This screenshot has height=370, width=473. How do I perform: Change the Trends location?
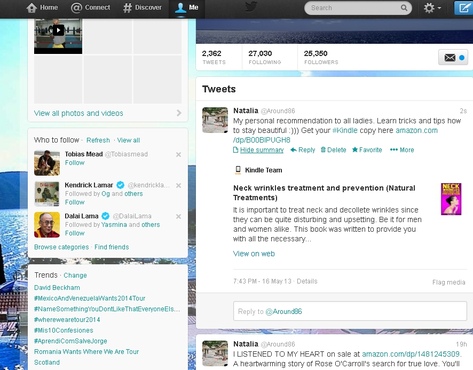click(x=75, y=275)
